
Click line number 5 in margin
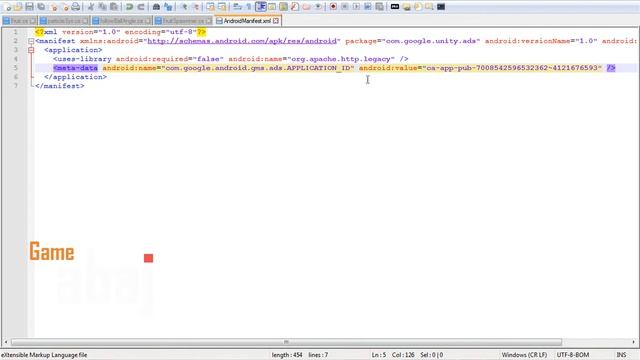pos(16,68)
